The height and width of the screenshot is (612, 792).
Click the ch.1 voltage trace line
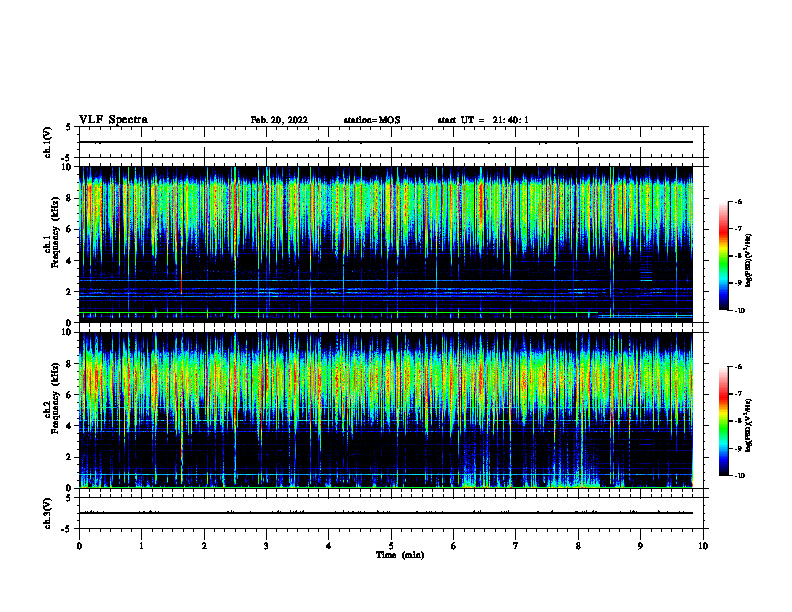click(386, 142)
